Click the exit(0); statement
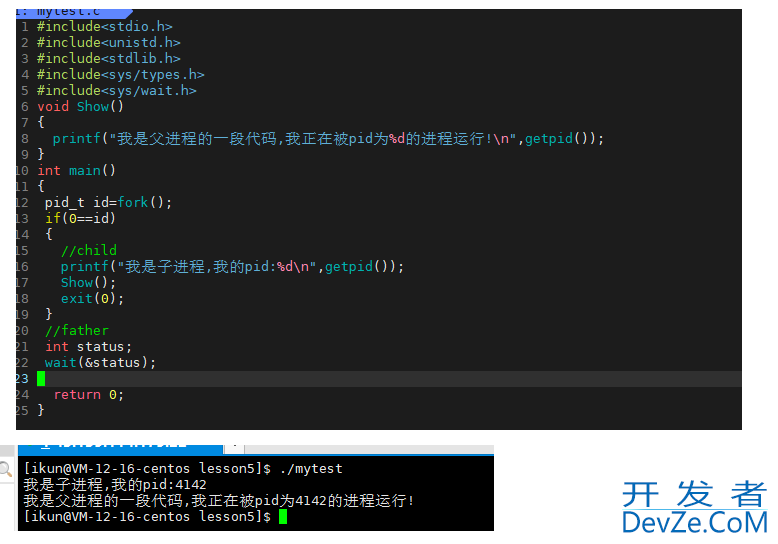The width and height of the screenshot is (778, 544). coord(92,298)
